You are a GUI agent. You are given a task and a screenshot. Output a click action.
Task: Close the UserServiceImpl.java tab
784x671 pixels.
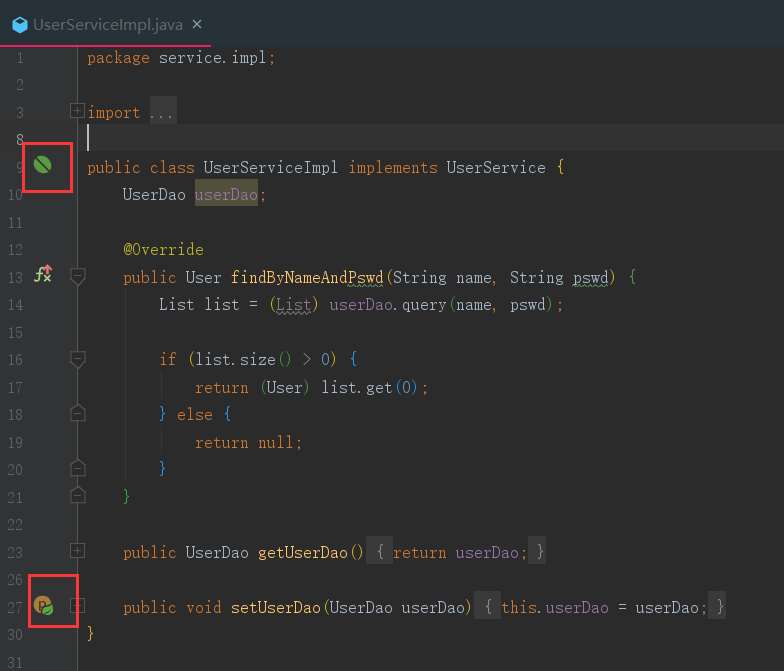click(x=197, y=24)
